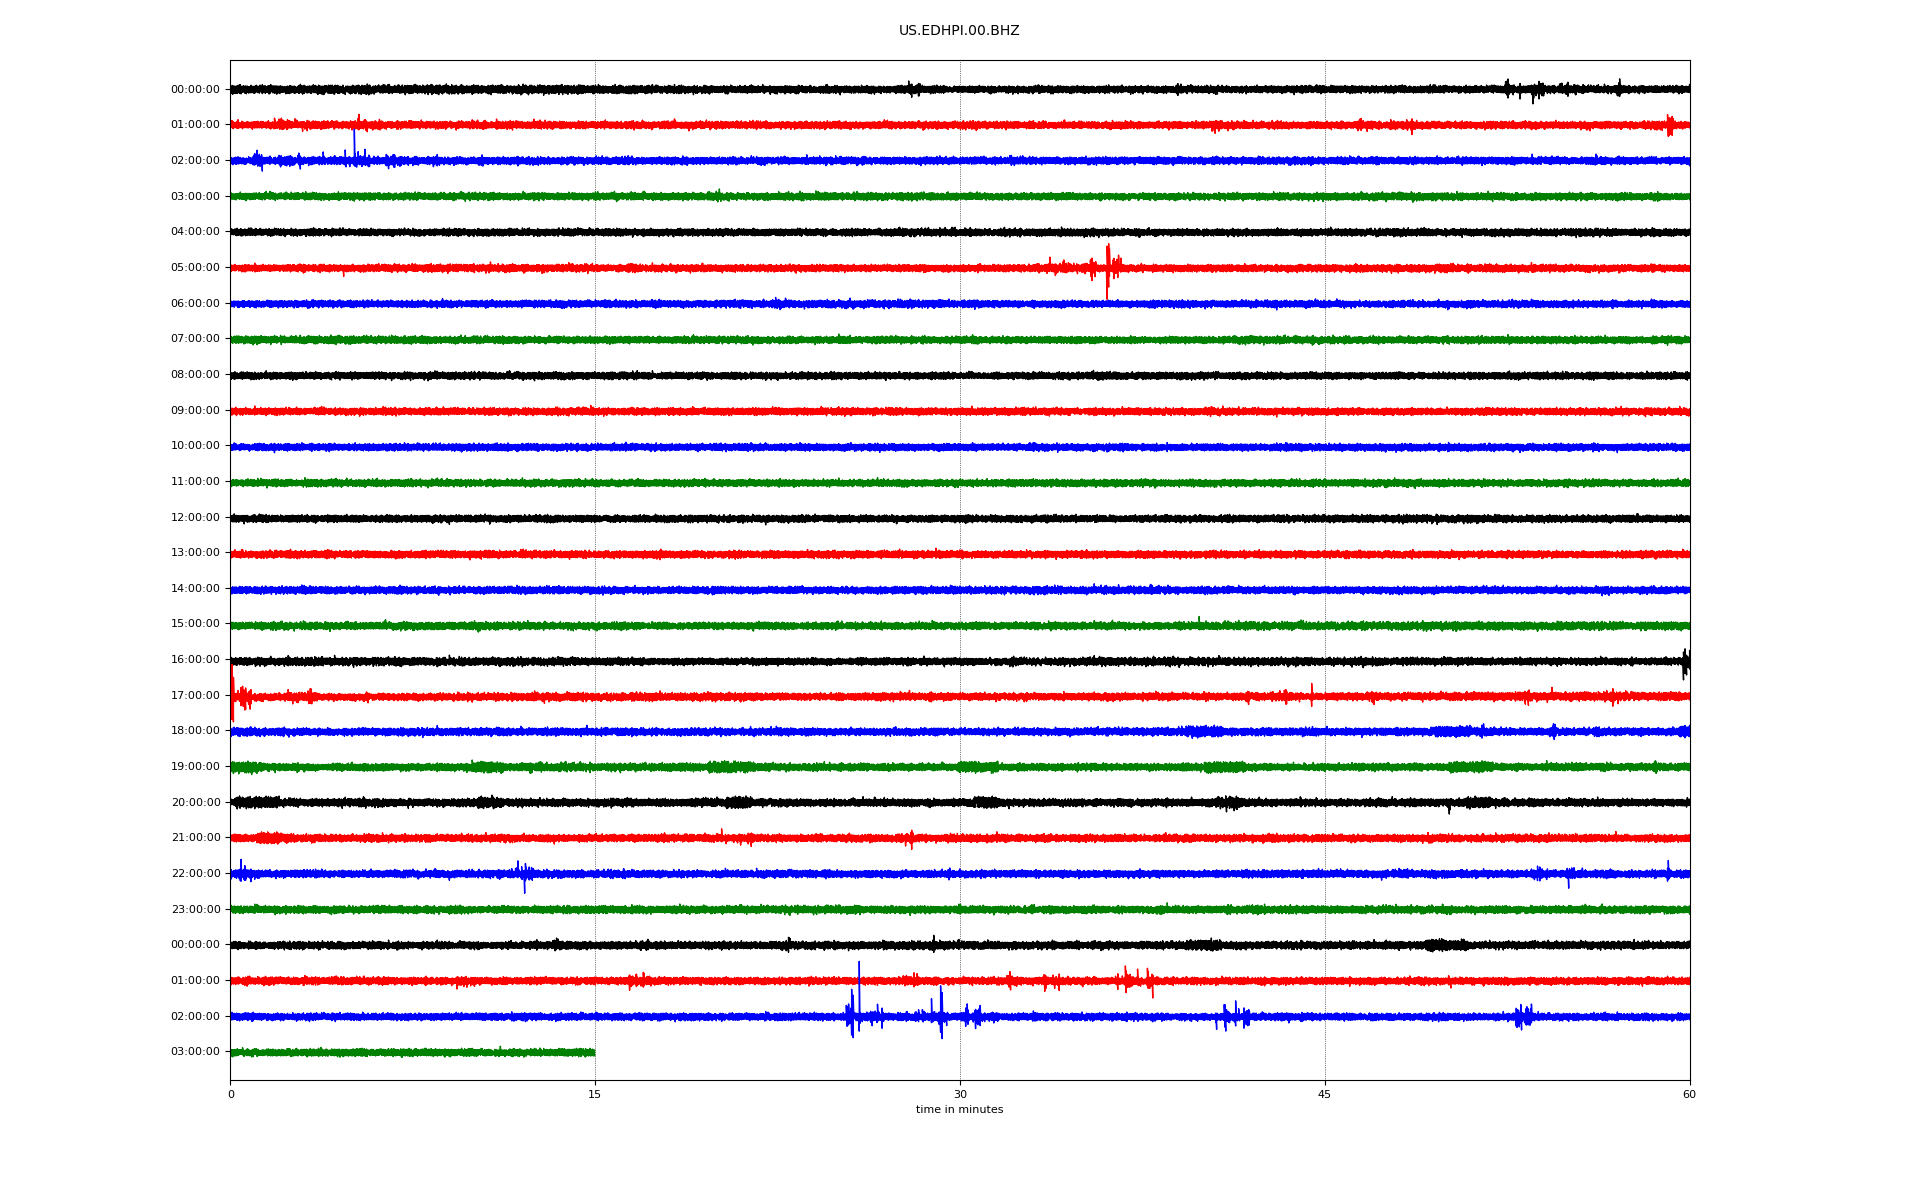Click the 15 minute tick label

pyautogui.click(x=595, y=1095)
